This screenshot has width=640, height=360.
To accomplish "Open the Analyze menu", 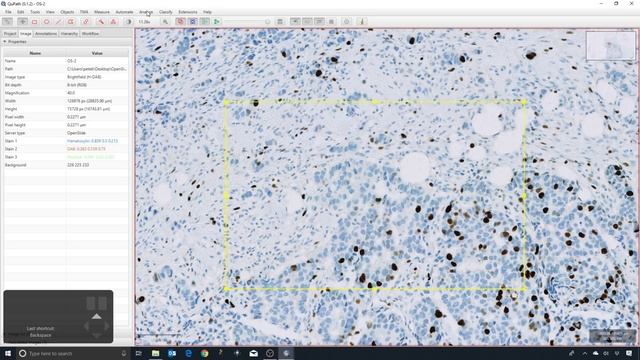I will click(146, 12).
